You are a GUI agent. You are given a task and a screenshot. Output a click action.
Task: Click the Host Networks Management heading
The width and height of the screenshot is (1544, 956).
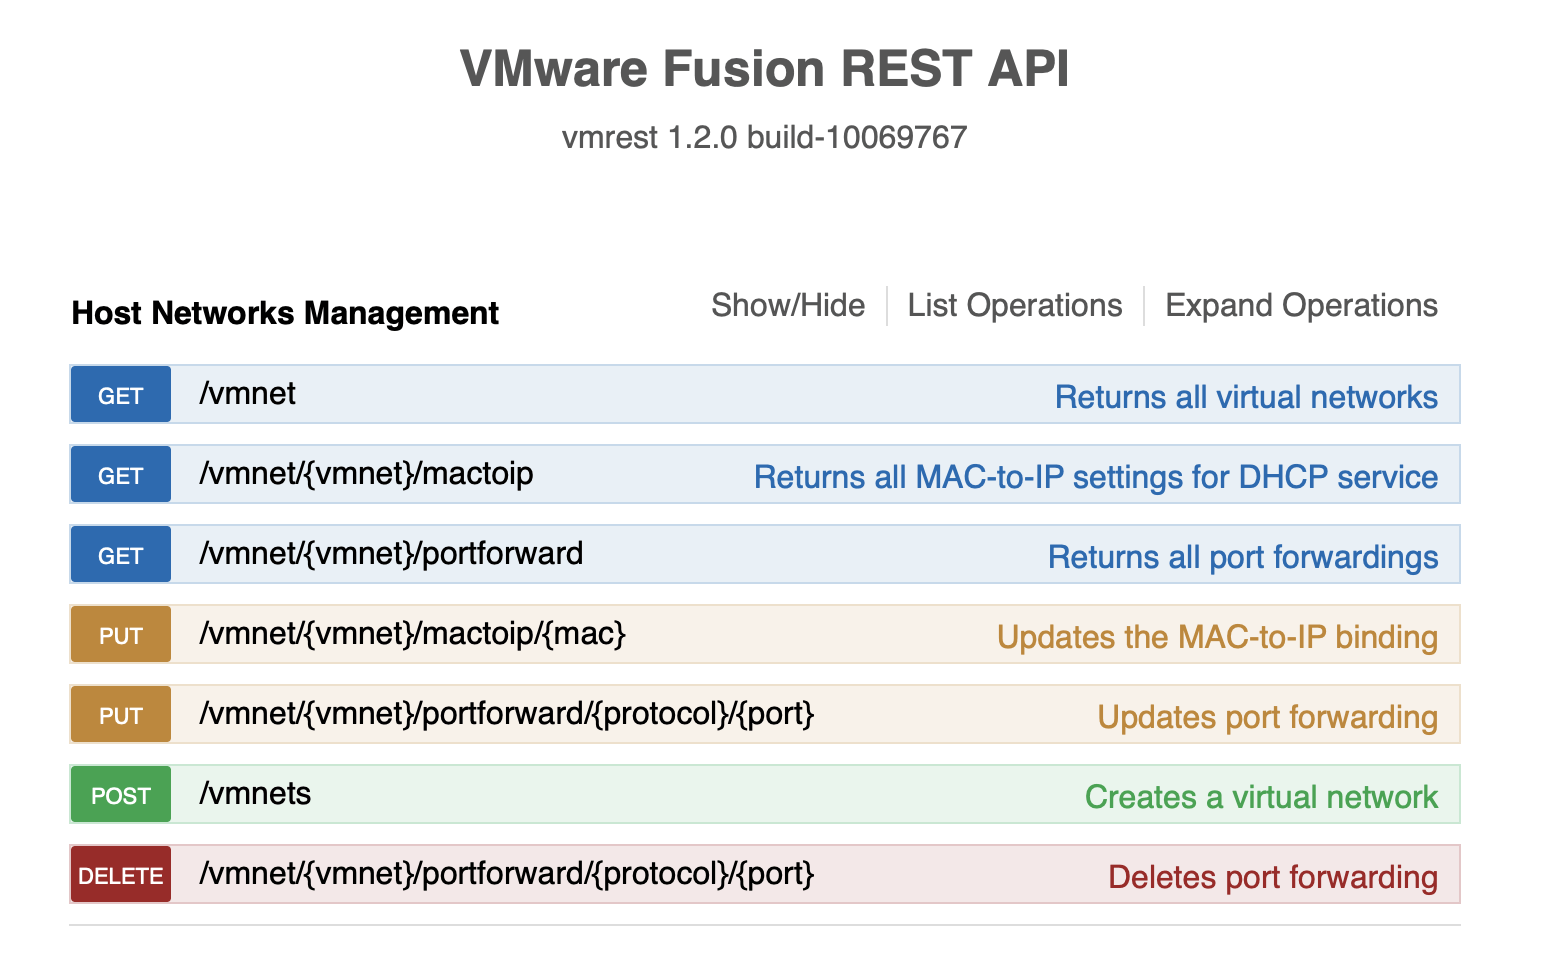click(285, 313)
